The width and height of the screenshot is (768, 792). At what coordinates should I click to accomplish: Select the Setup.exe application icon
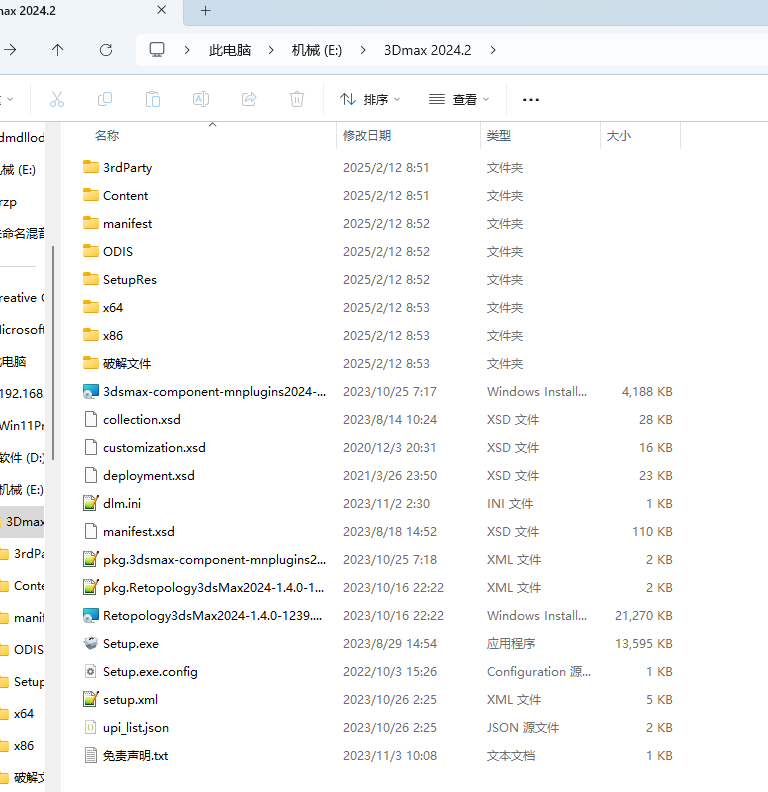90,643
